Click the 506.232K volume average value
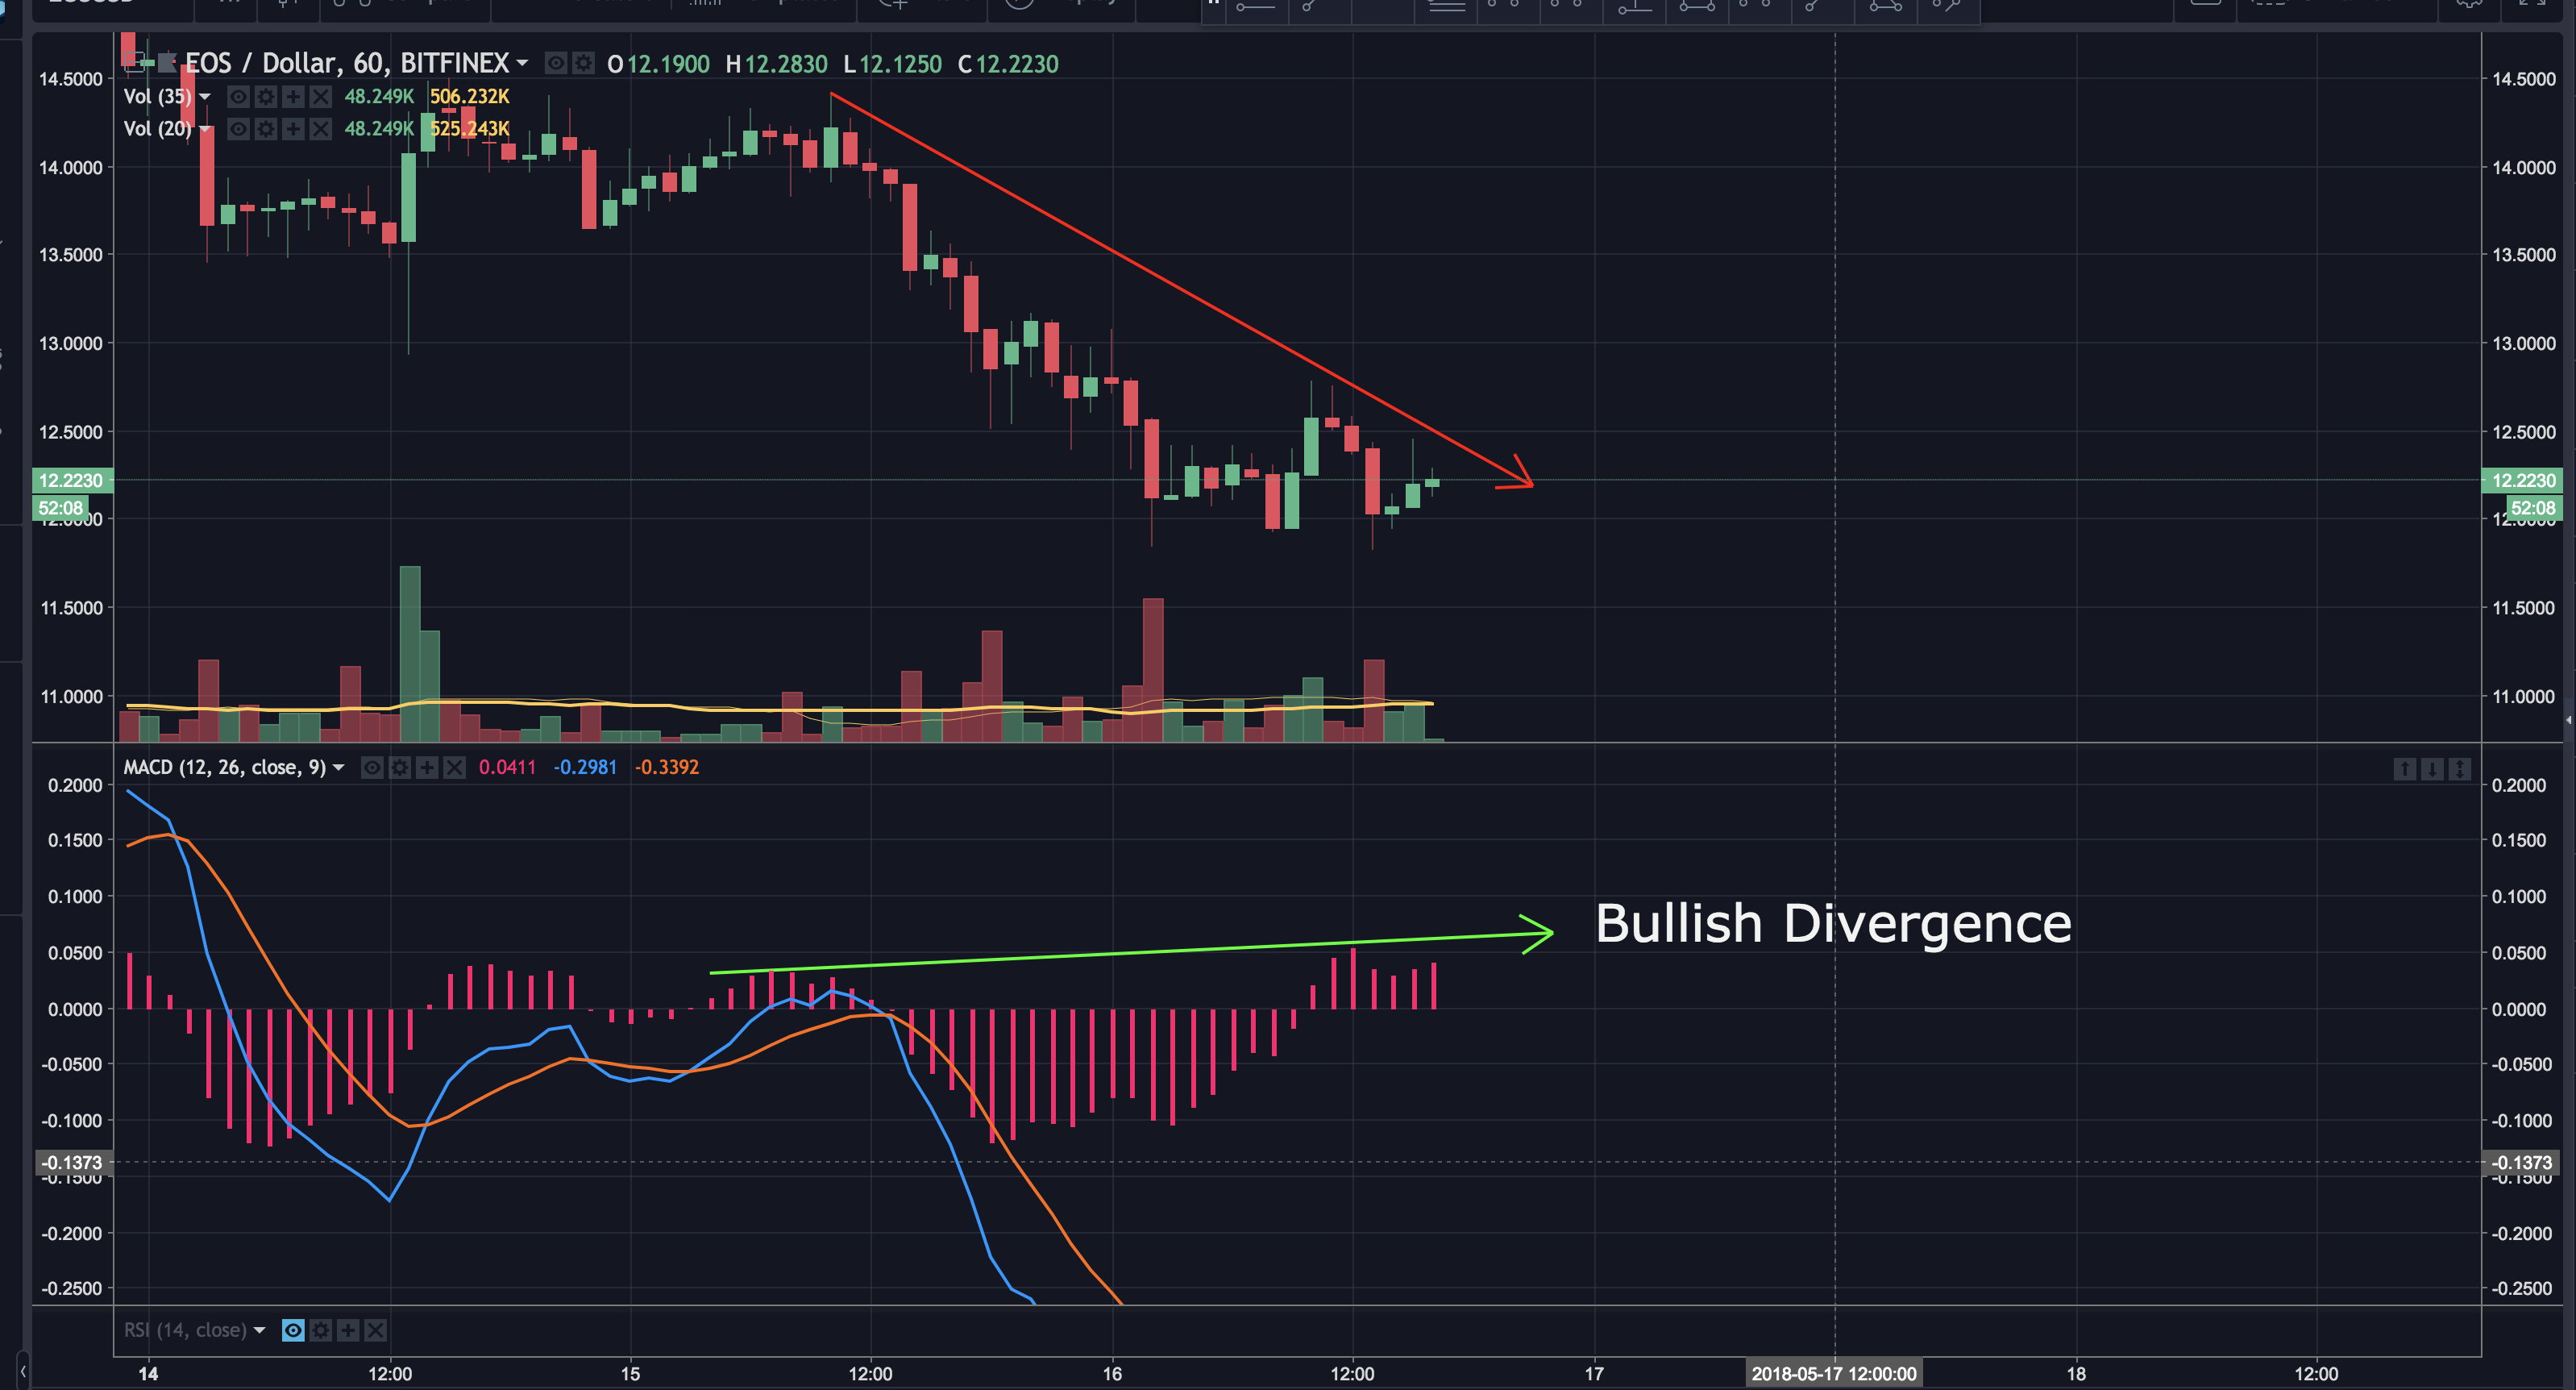 point(470,97)
